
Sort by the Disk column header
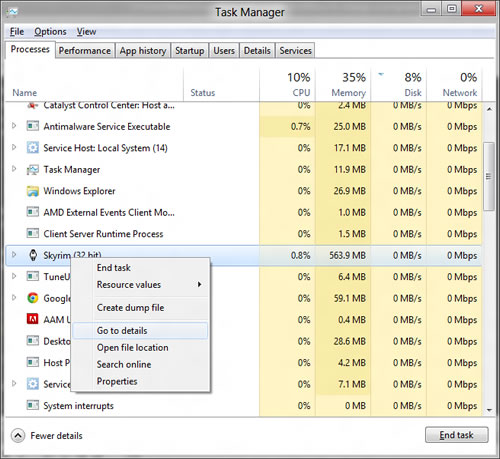(399, 84)
